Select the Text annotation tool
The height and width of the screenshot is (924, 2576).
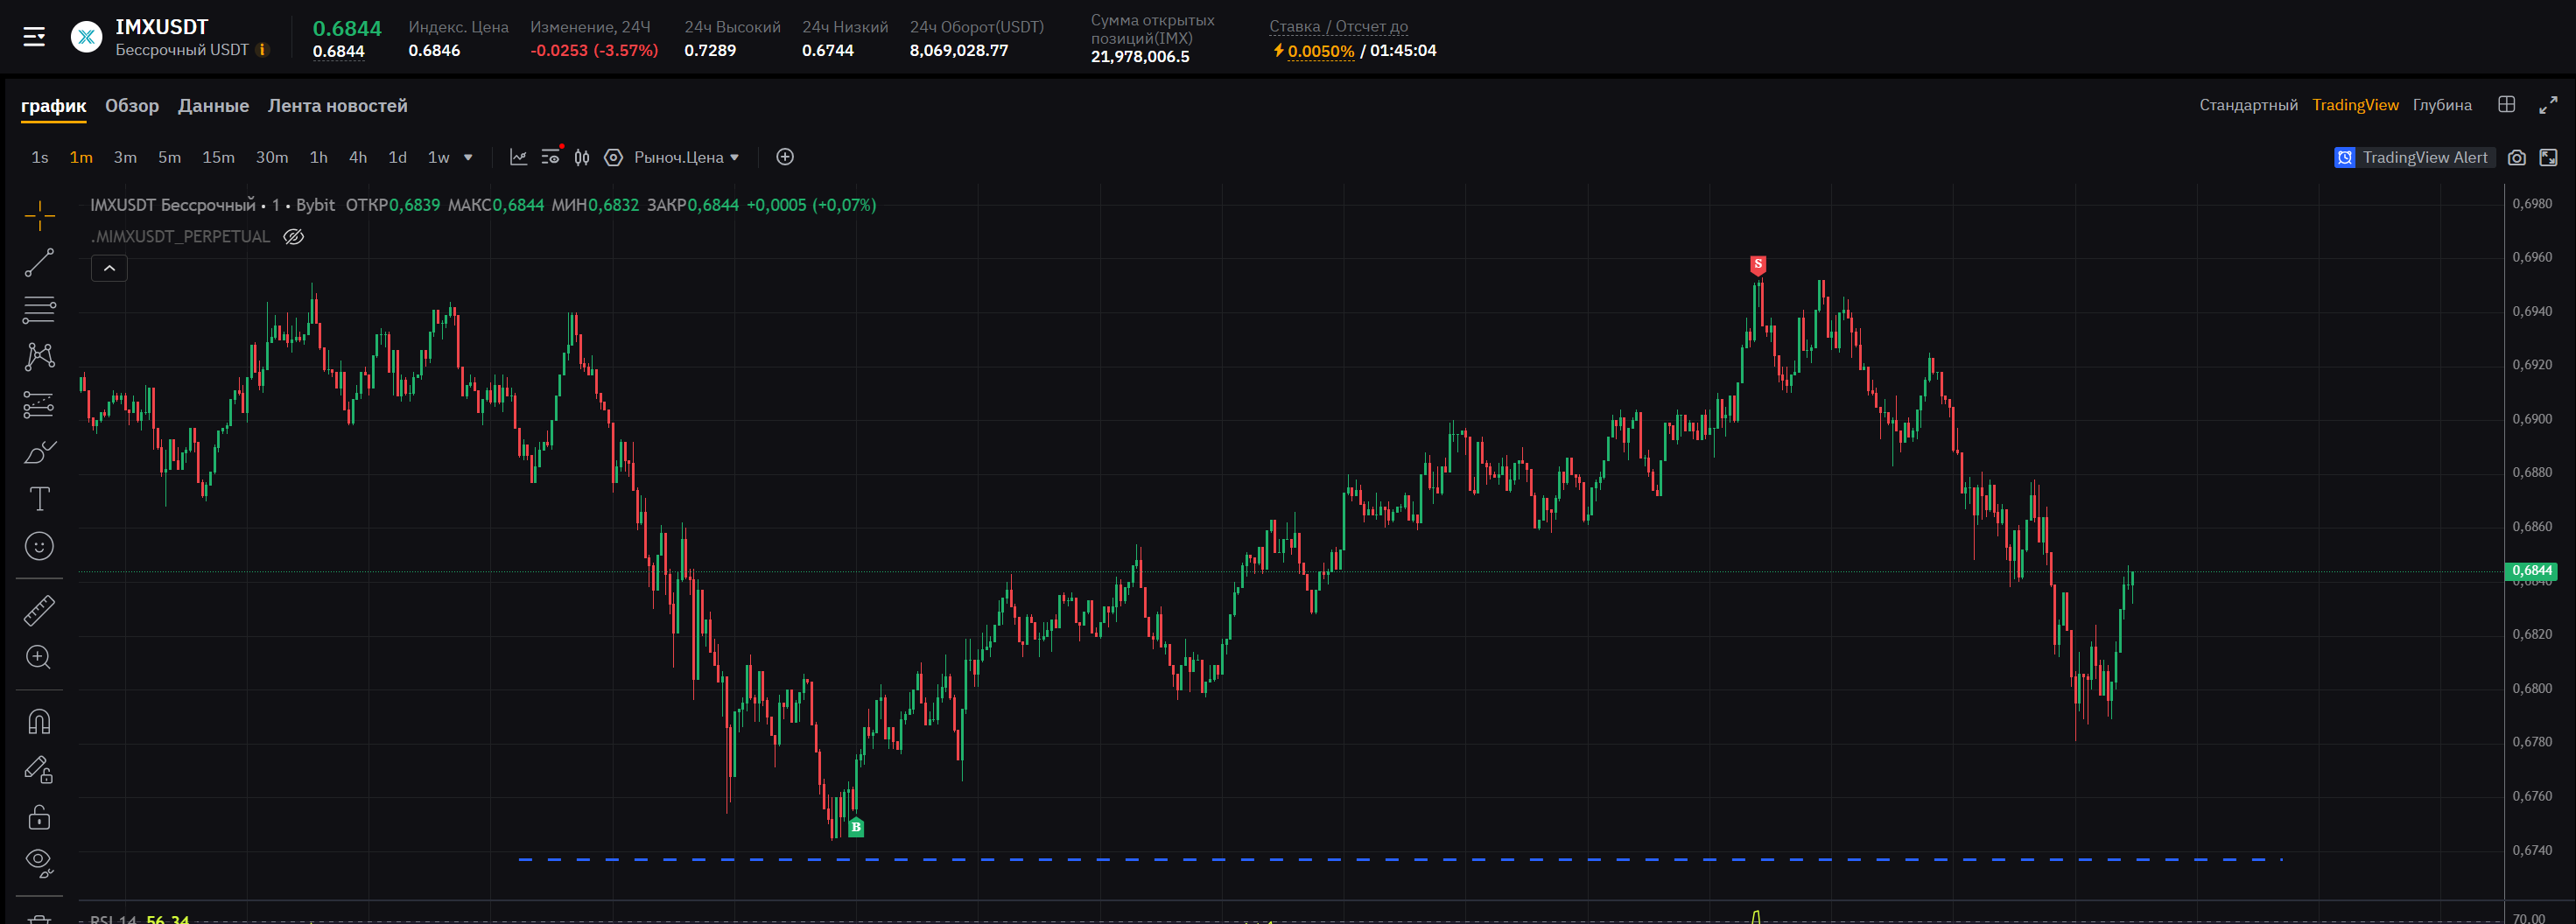tap(39, 499)
